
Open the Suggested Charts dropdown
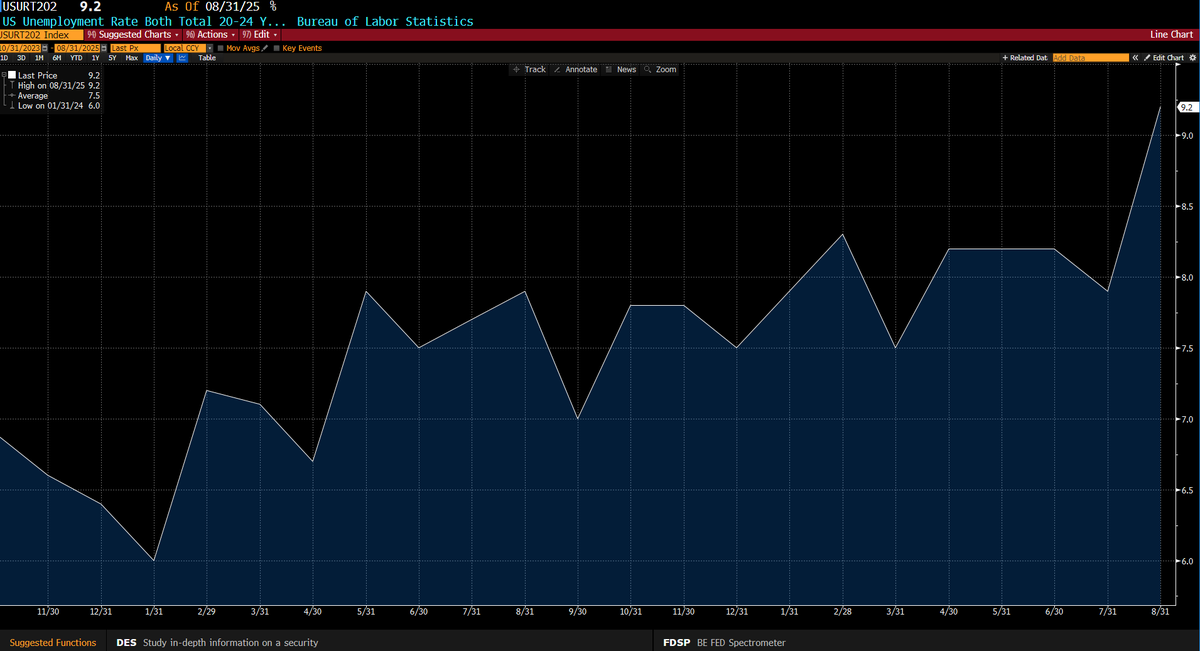[x=133, y=34]
